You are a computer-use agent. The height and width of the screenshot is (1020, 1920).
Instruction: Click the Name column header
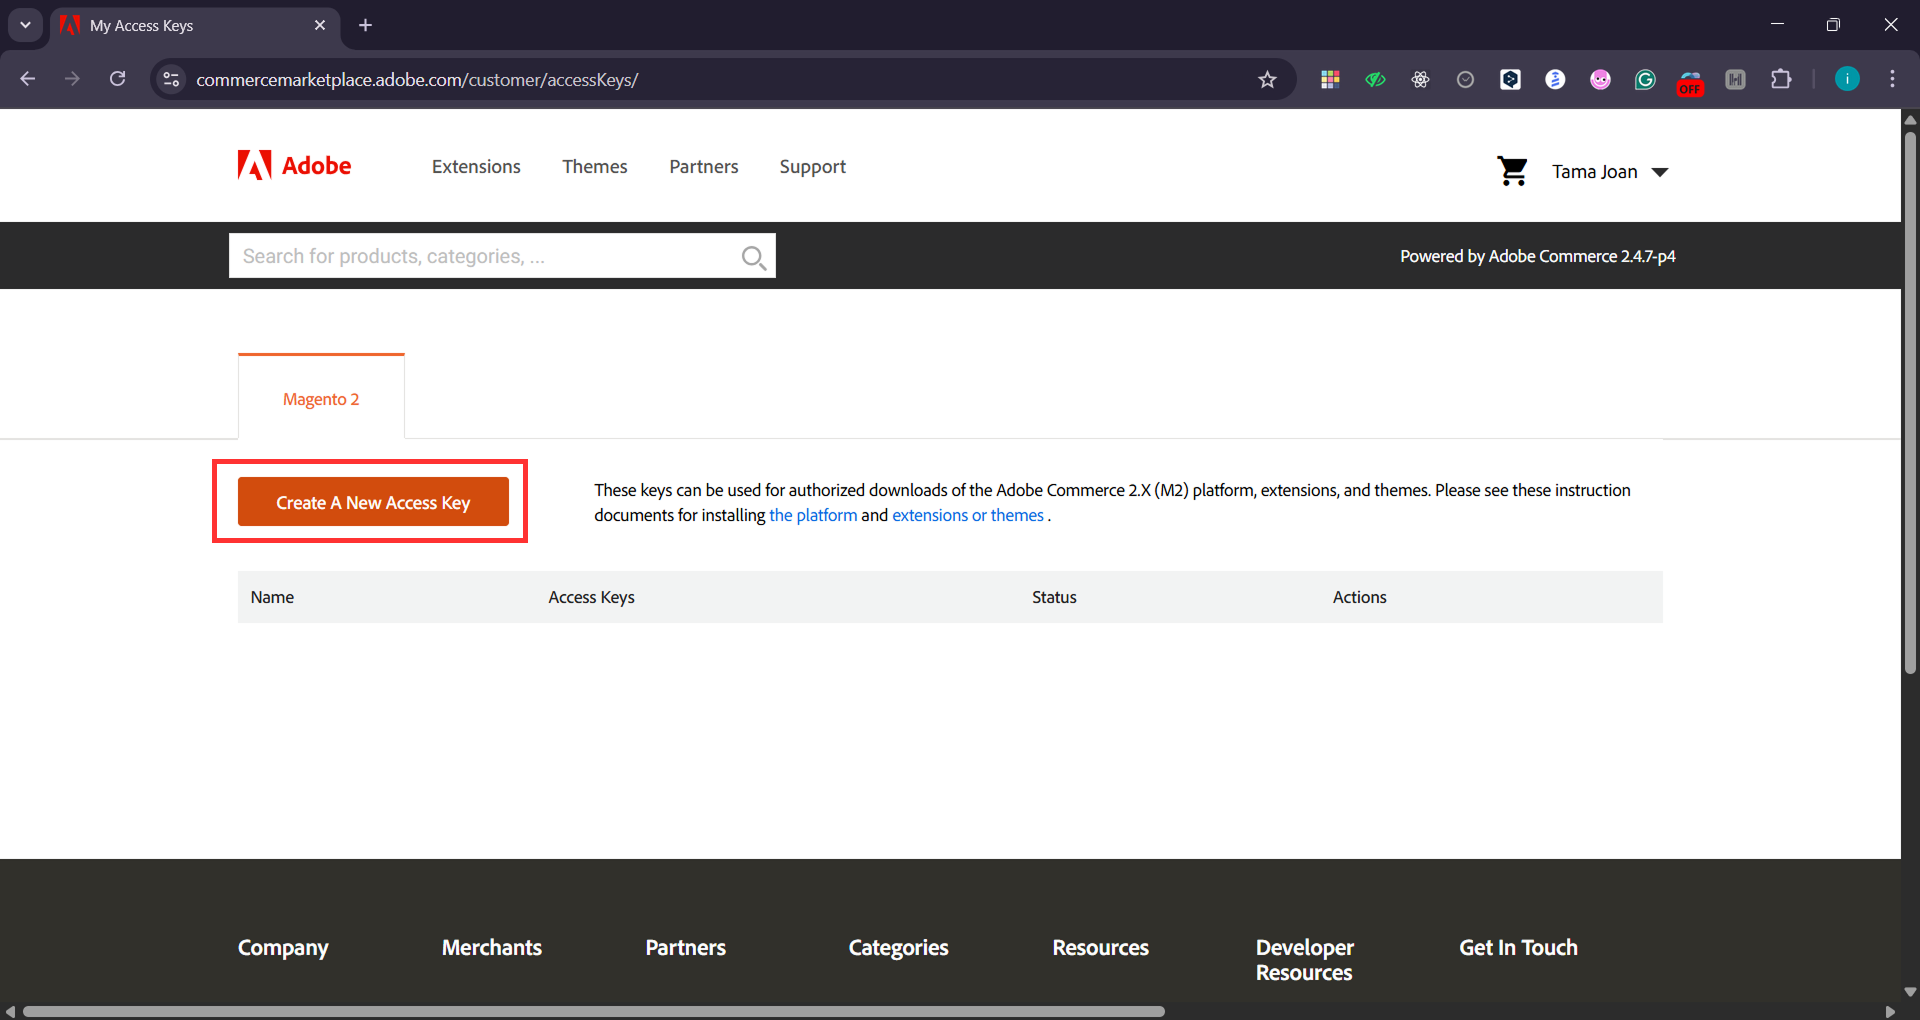click(272, 597)
